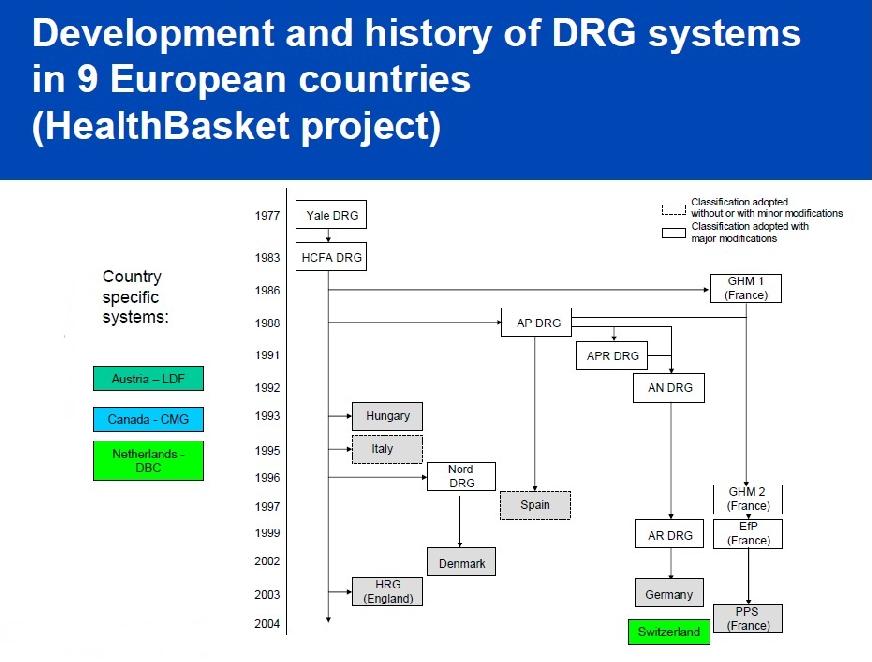
Task: Click the year 1995 label
Action: click(267, 451)
